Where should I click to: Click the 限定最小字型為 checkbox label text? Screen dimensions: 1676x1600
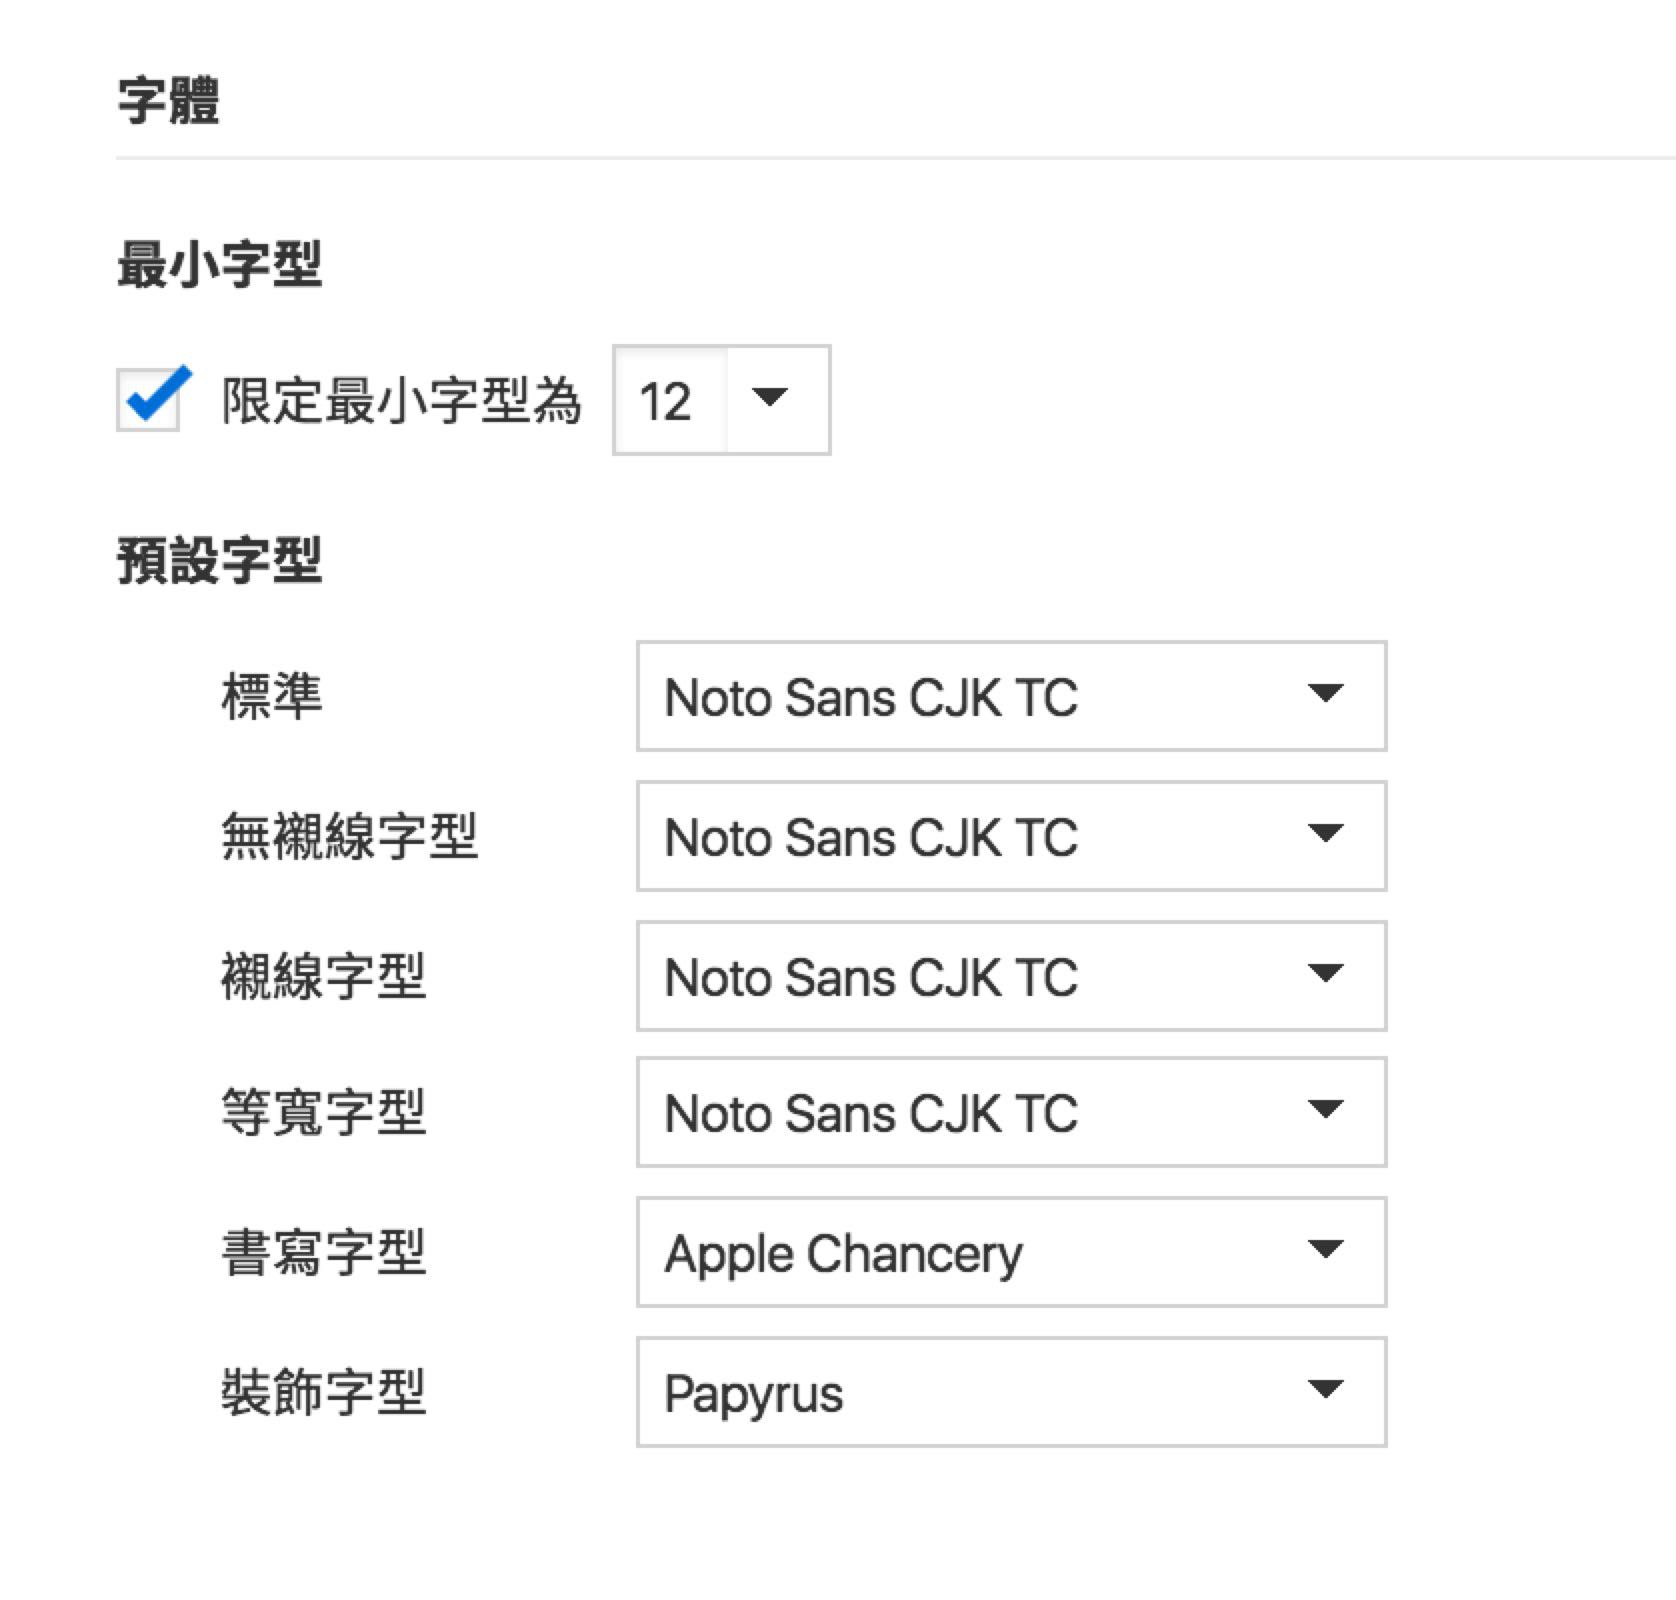pyautogui.click(x=400, y=401)
